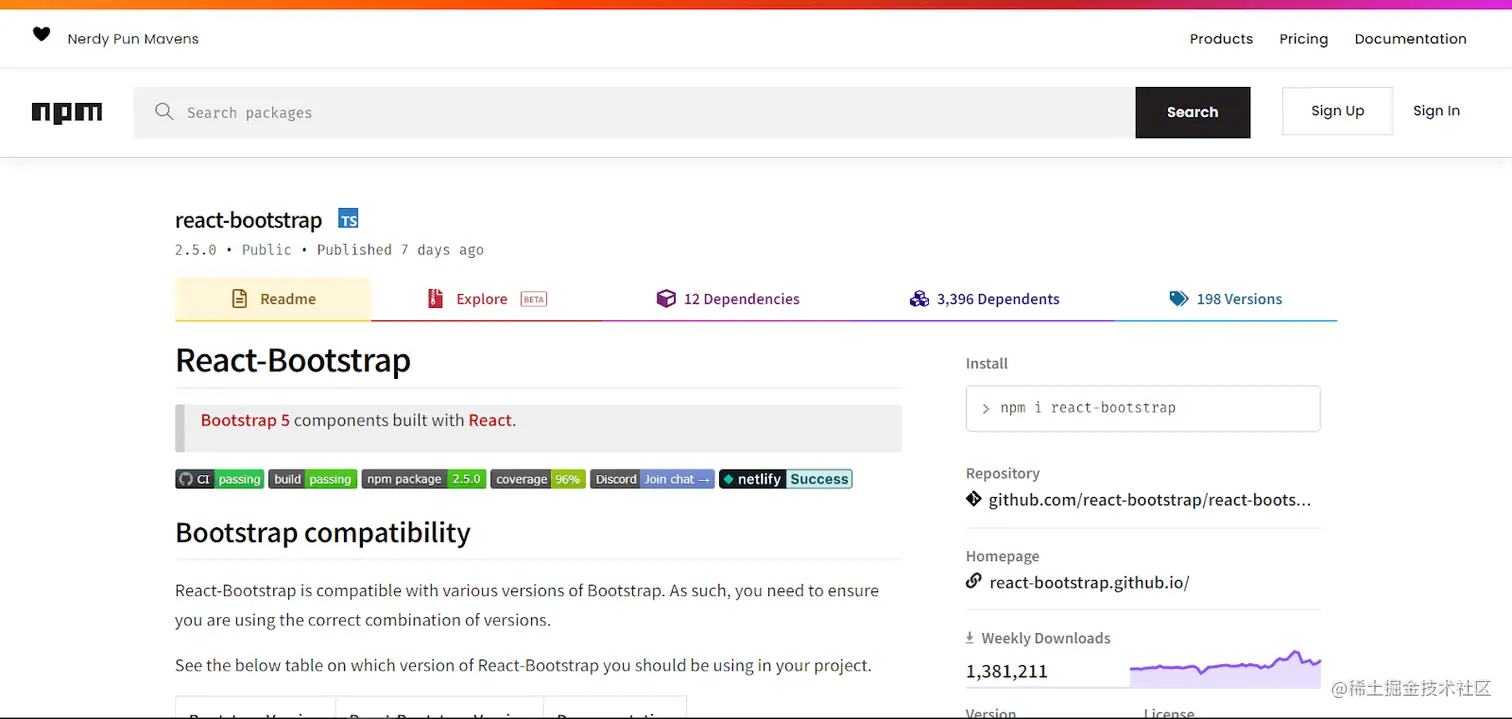The width and height of the screenshot is (1512, 719).
Task: Open the coverage 96% badge
Action: (538, 479)
